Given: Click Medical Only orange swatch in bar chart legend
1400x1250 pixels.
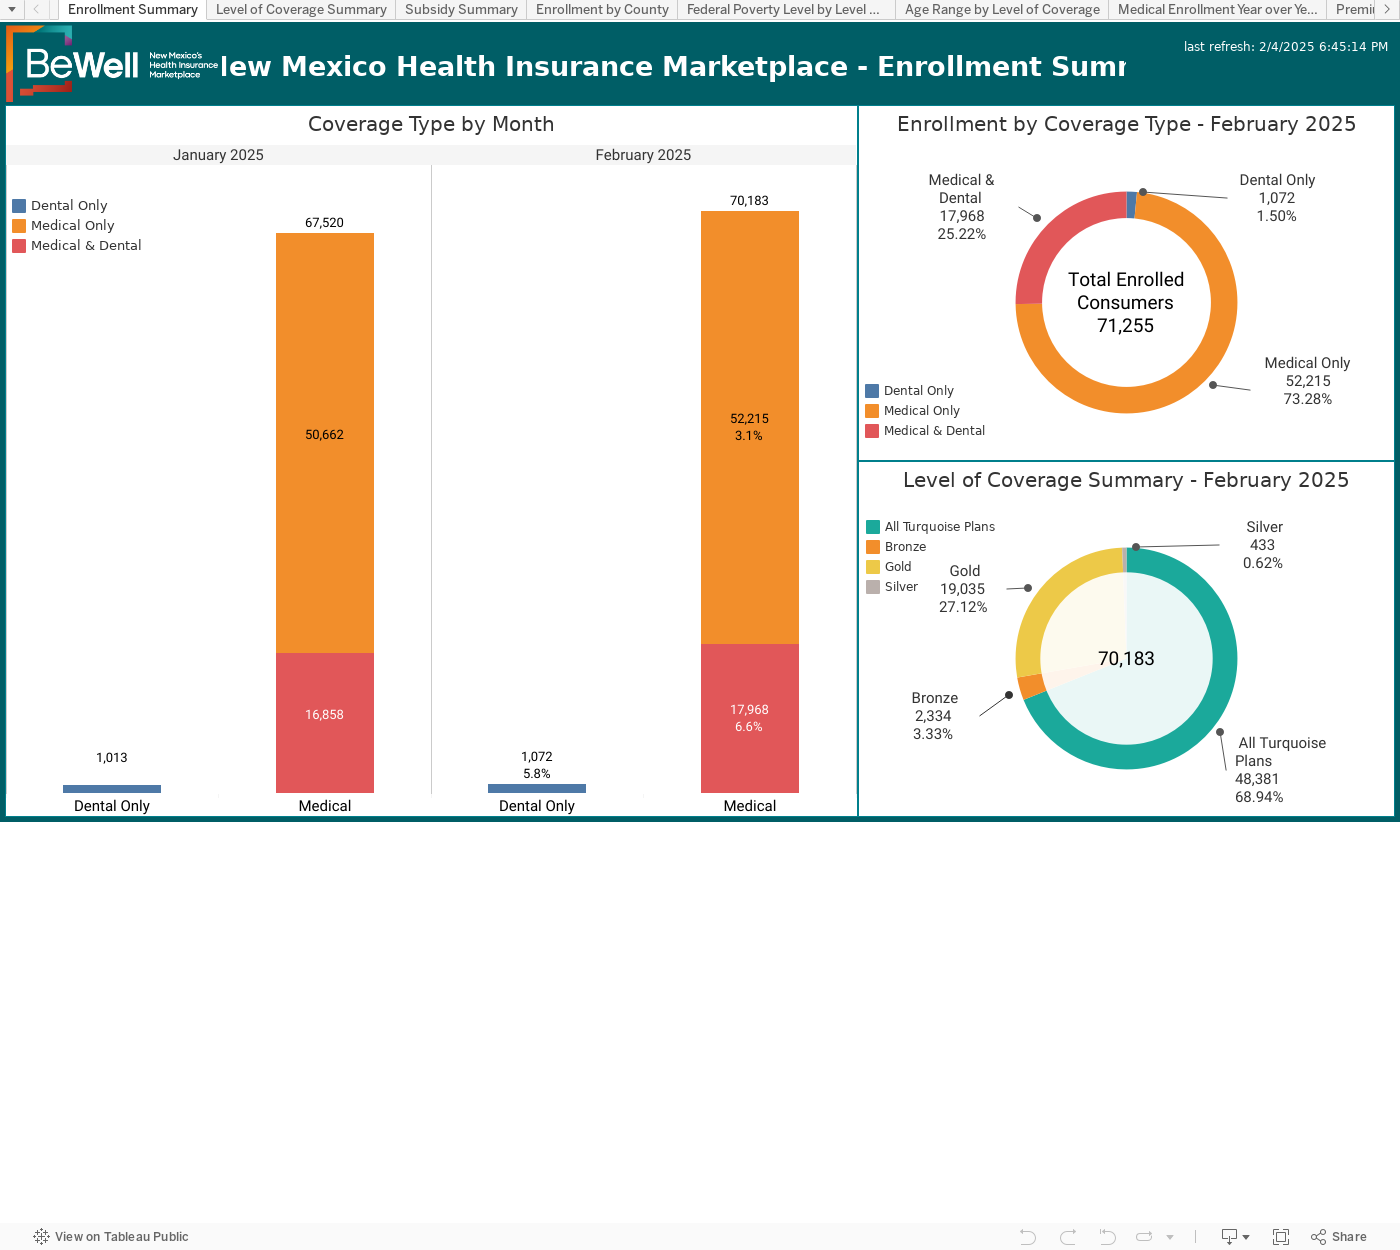Looking at the screenshot, I should (19, 226).
